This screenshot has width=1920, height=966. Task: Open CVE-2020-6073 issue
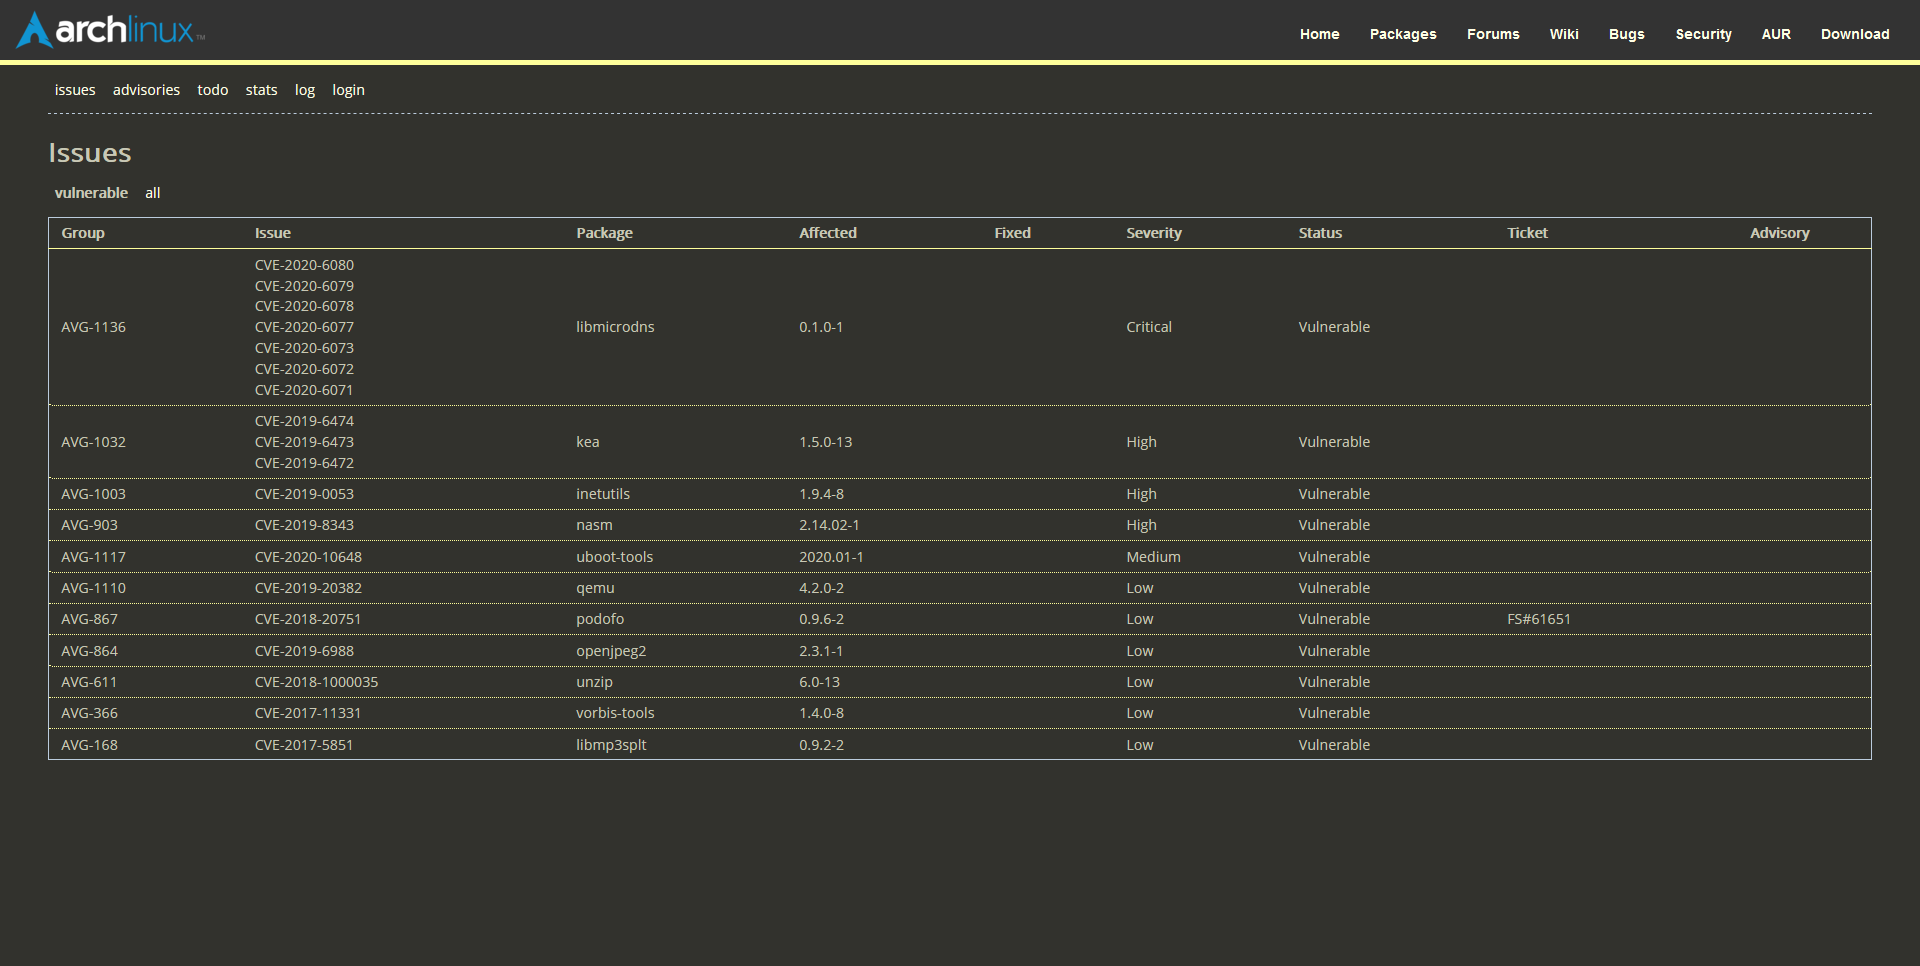click(304, 348)
